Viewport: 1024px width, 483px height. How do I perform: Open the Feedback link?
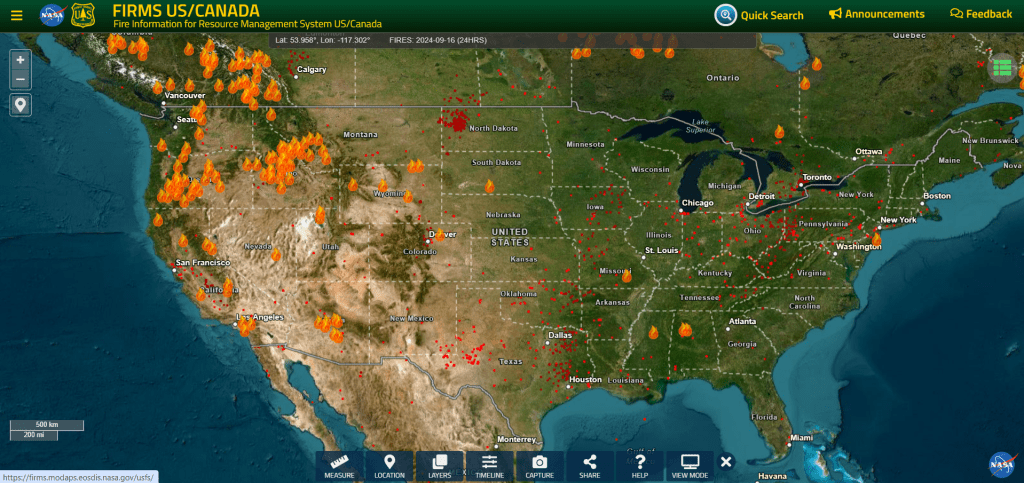(980, 14)
